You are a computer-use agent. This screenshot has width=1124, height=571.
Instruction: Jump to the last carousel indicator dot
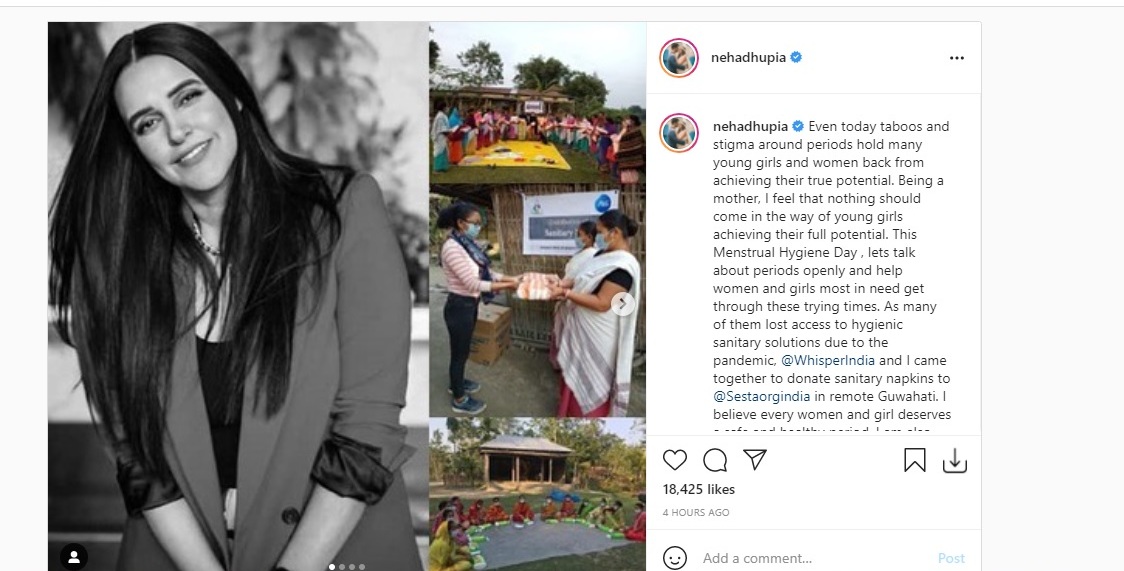coord(362,567)
